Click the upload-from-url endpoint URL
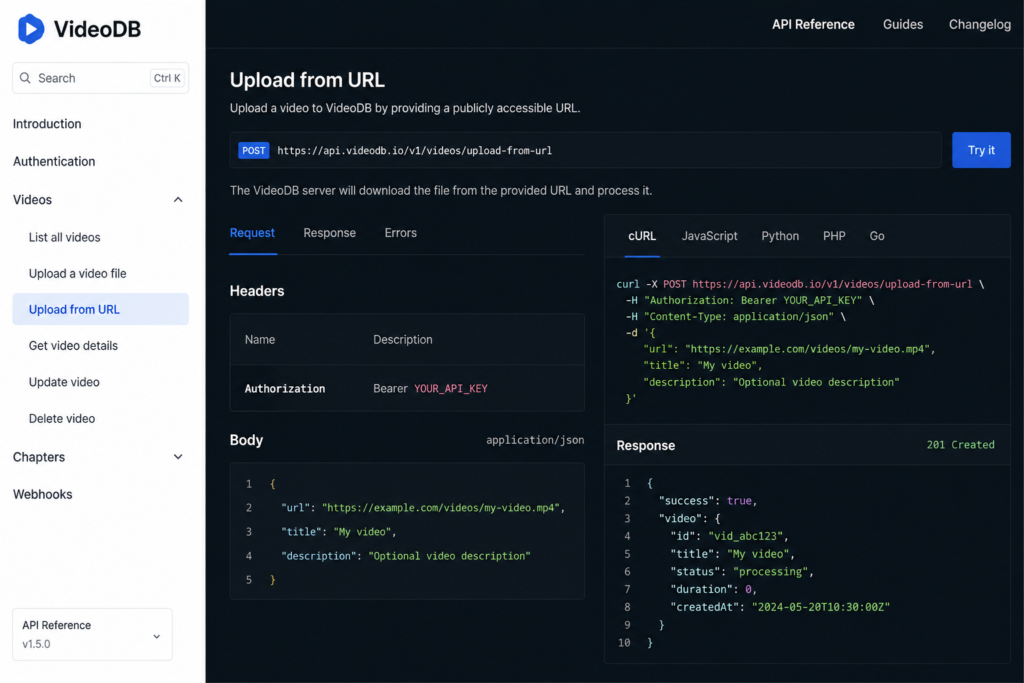The height and width of the screenshot is (683, 1024). tap(415, 151)
